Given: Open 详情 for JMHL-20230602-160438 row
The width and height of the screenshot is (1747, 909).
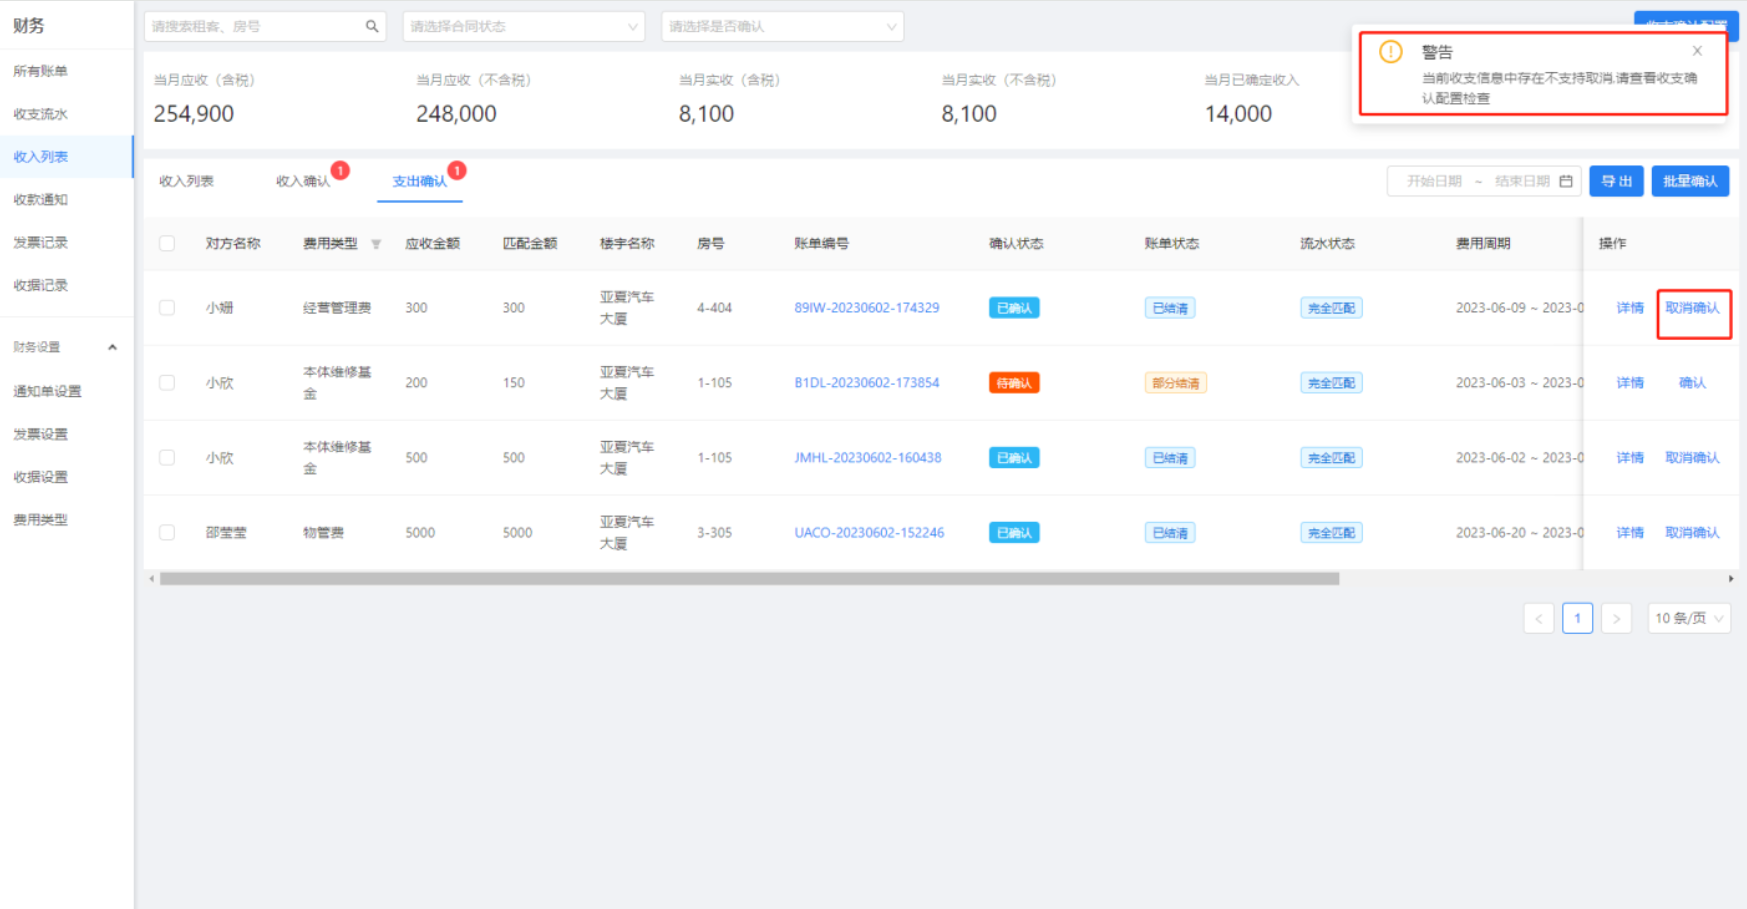Looking at the screenshot, I should click(x=1630, y=458).
